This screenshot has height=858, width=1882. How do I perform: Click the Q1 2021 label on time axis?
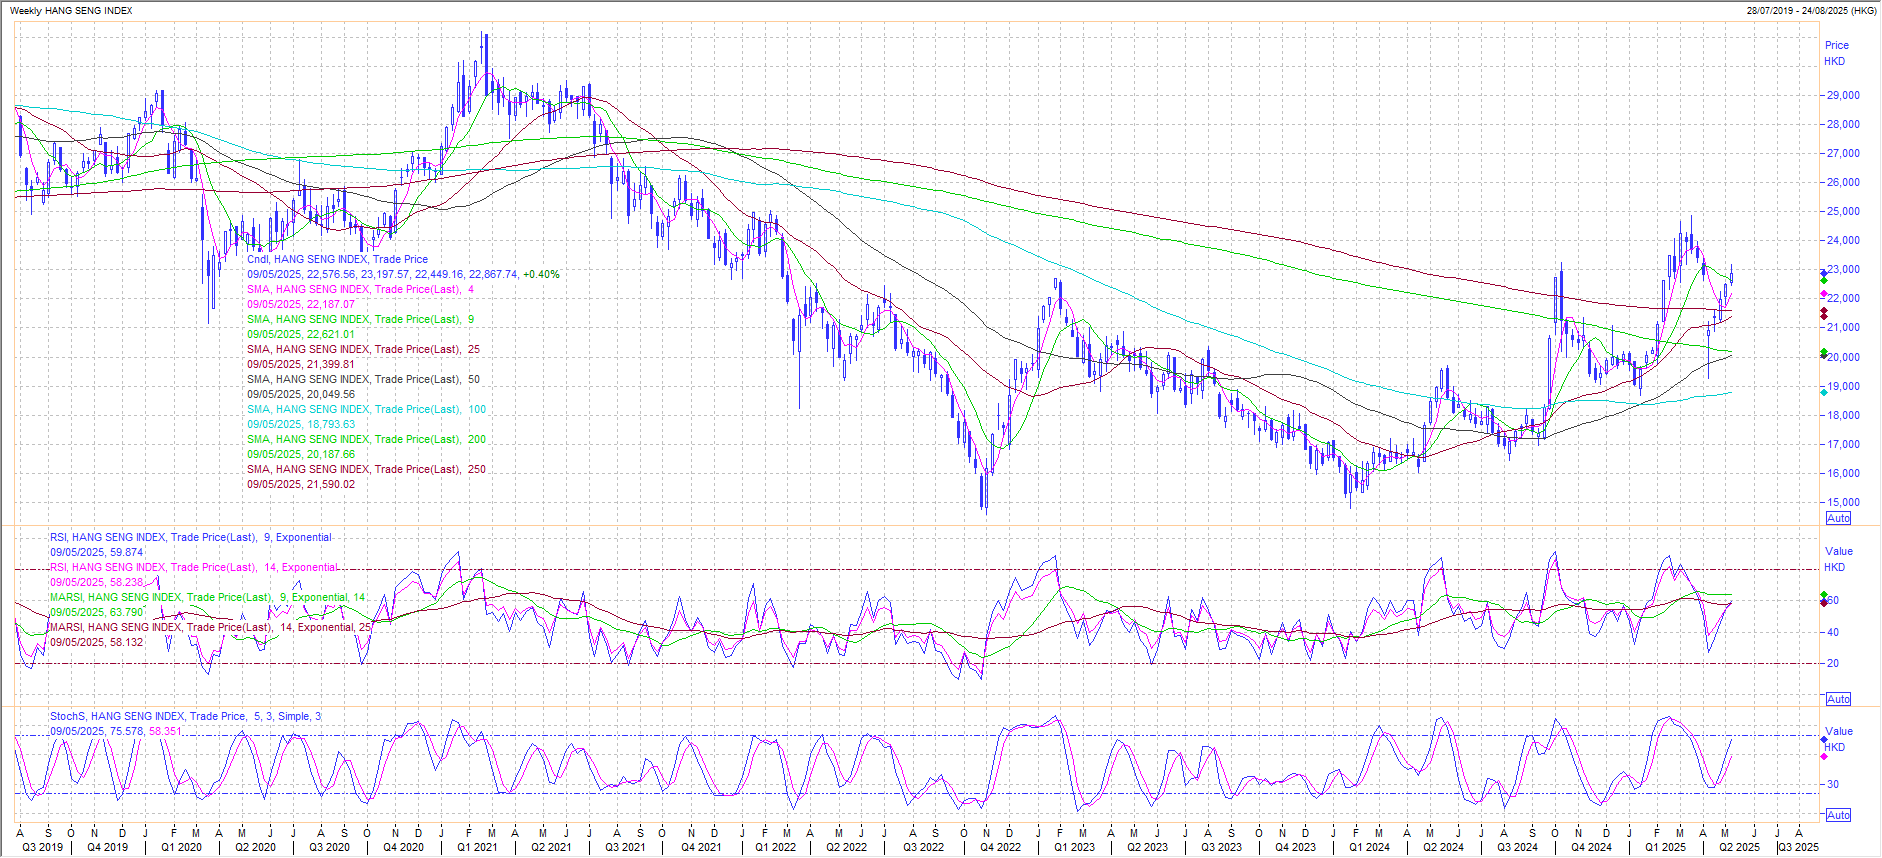(477, 847)
